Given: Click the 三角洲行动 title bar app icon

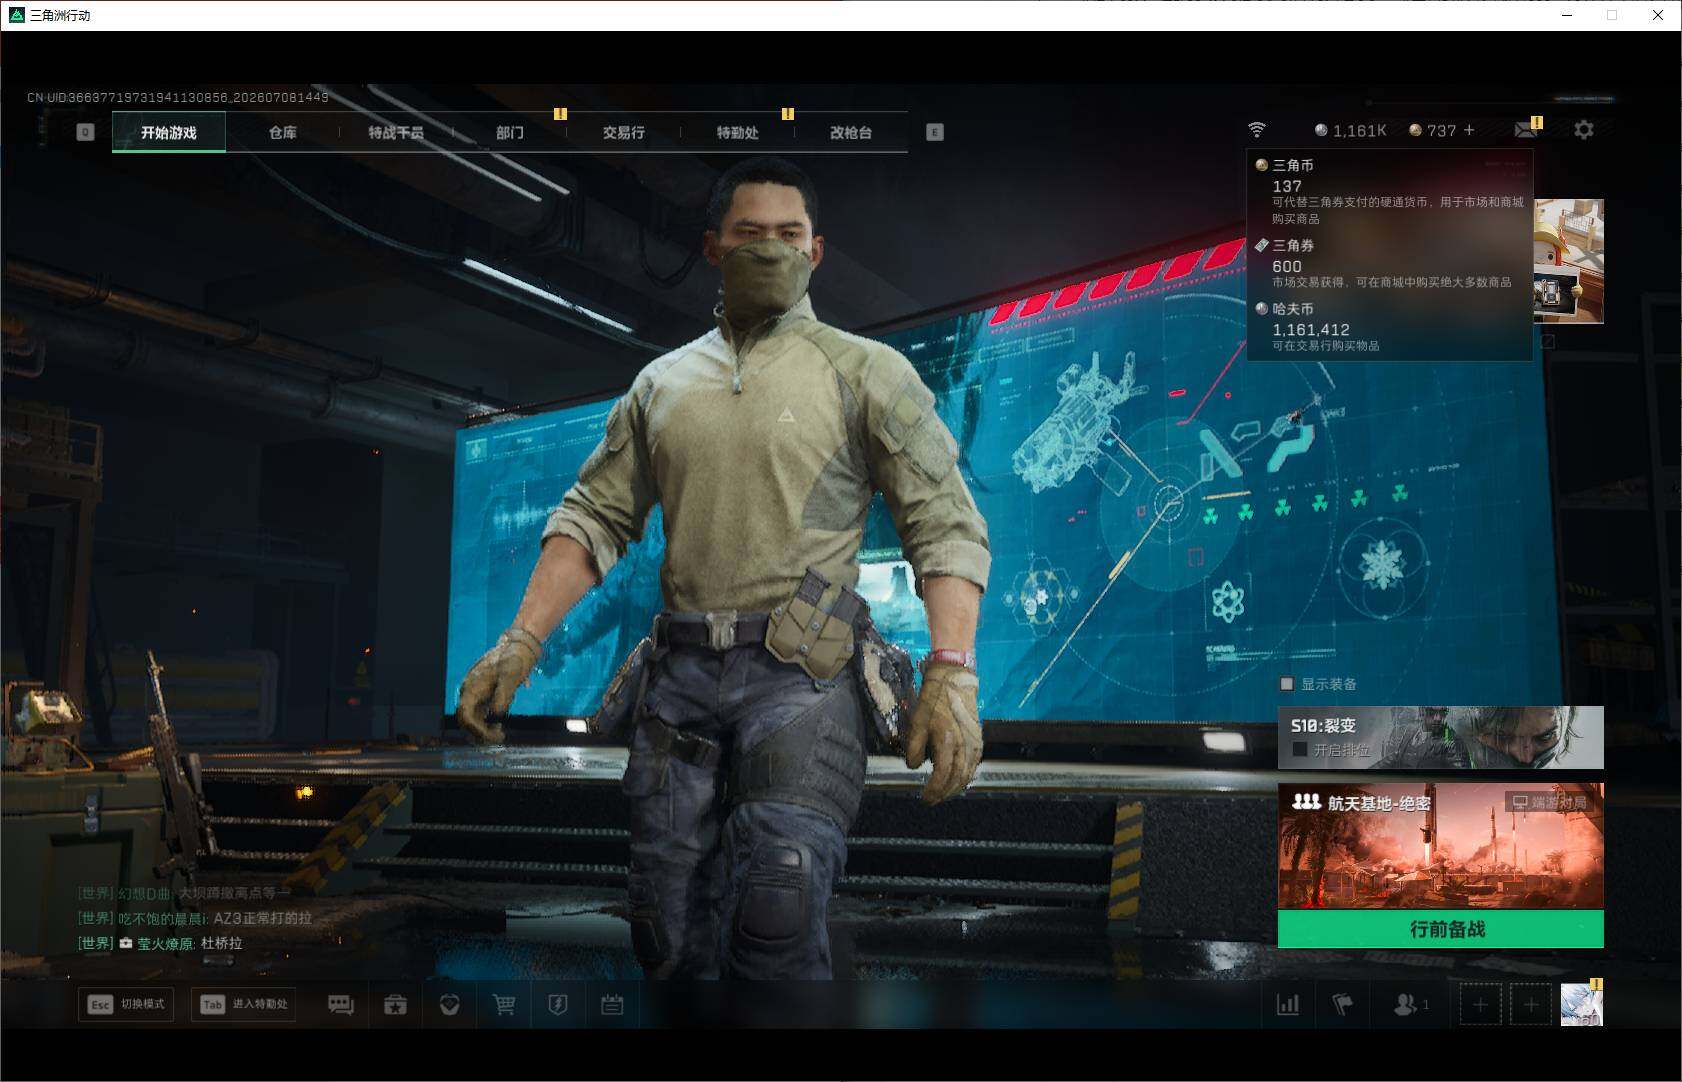Looking at the screenshot, I should (x=16, y=15).
